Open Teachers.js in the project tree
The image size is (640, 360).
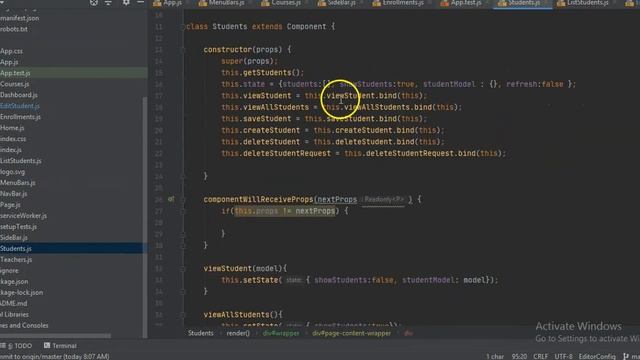point(16,259)
